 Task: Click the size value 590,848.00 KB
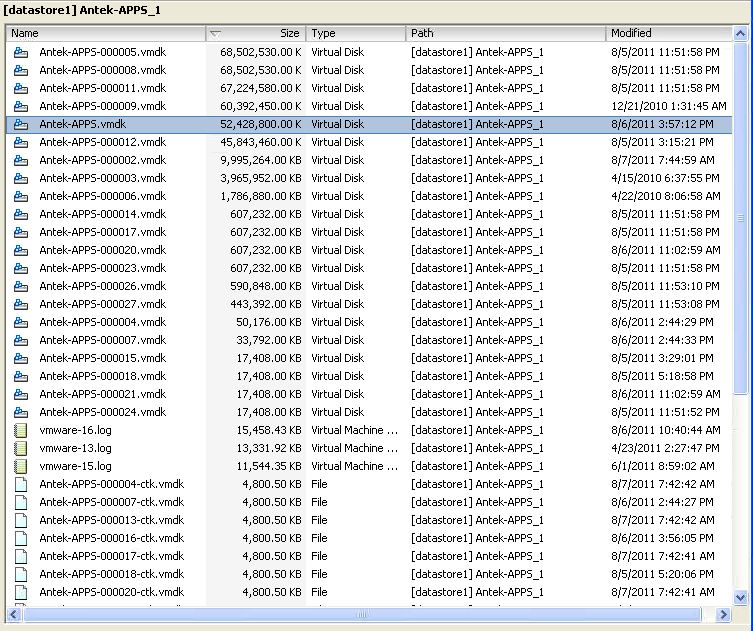(x=266, y=286)
